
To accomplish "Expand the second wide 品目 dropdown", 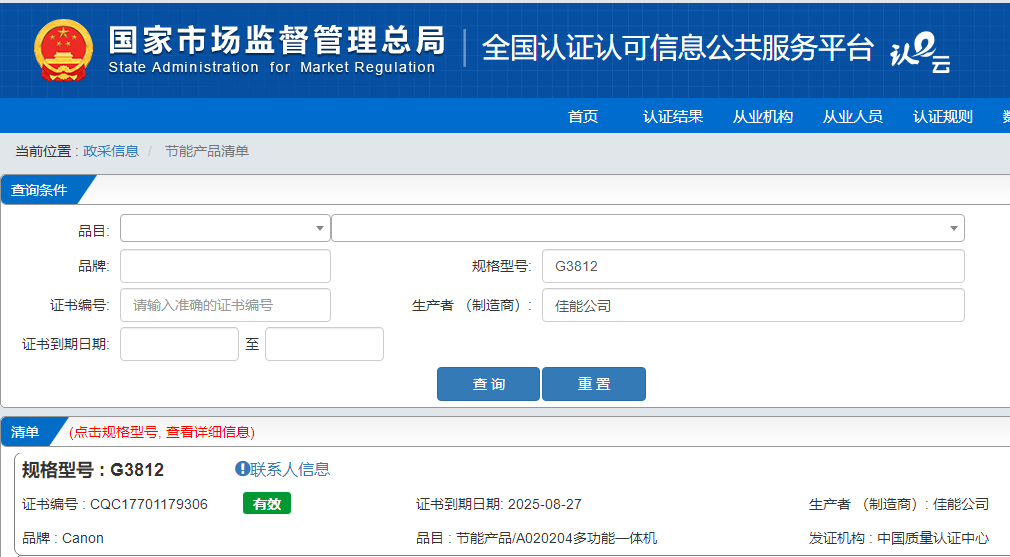I will tap(647, 228).
